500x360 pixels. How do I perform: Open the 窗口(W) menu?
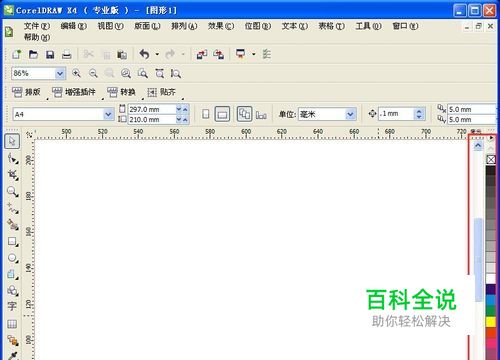tap(405, 26)
